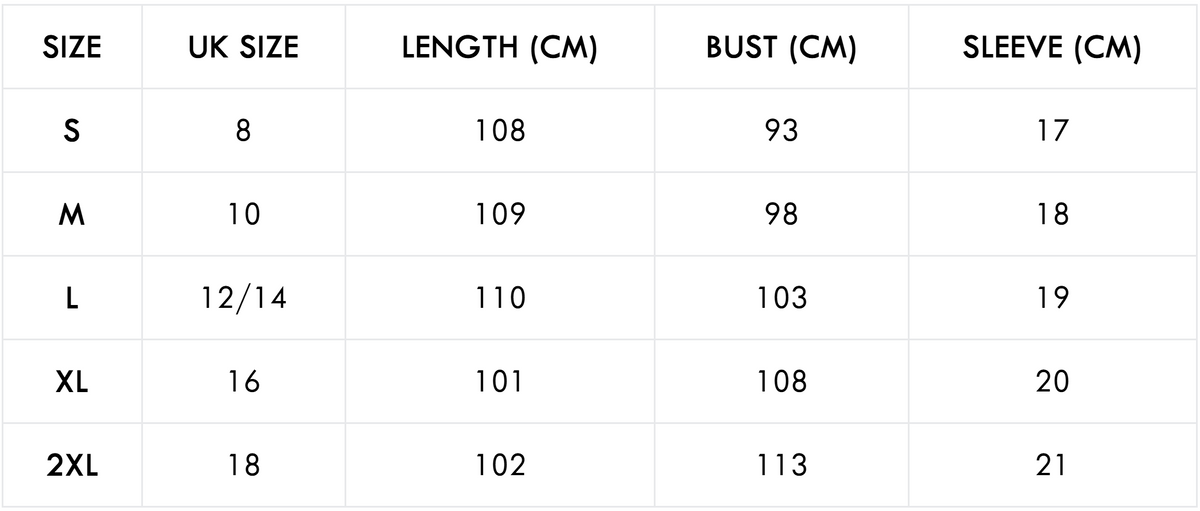Viewport: 1200px width, 511px height.
Task: Click the length value 108
Action: tap(500, 131)
